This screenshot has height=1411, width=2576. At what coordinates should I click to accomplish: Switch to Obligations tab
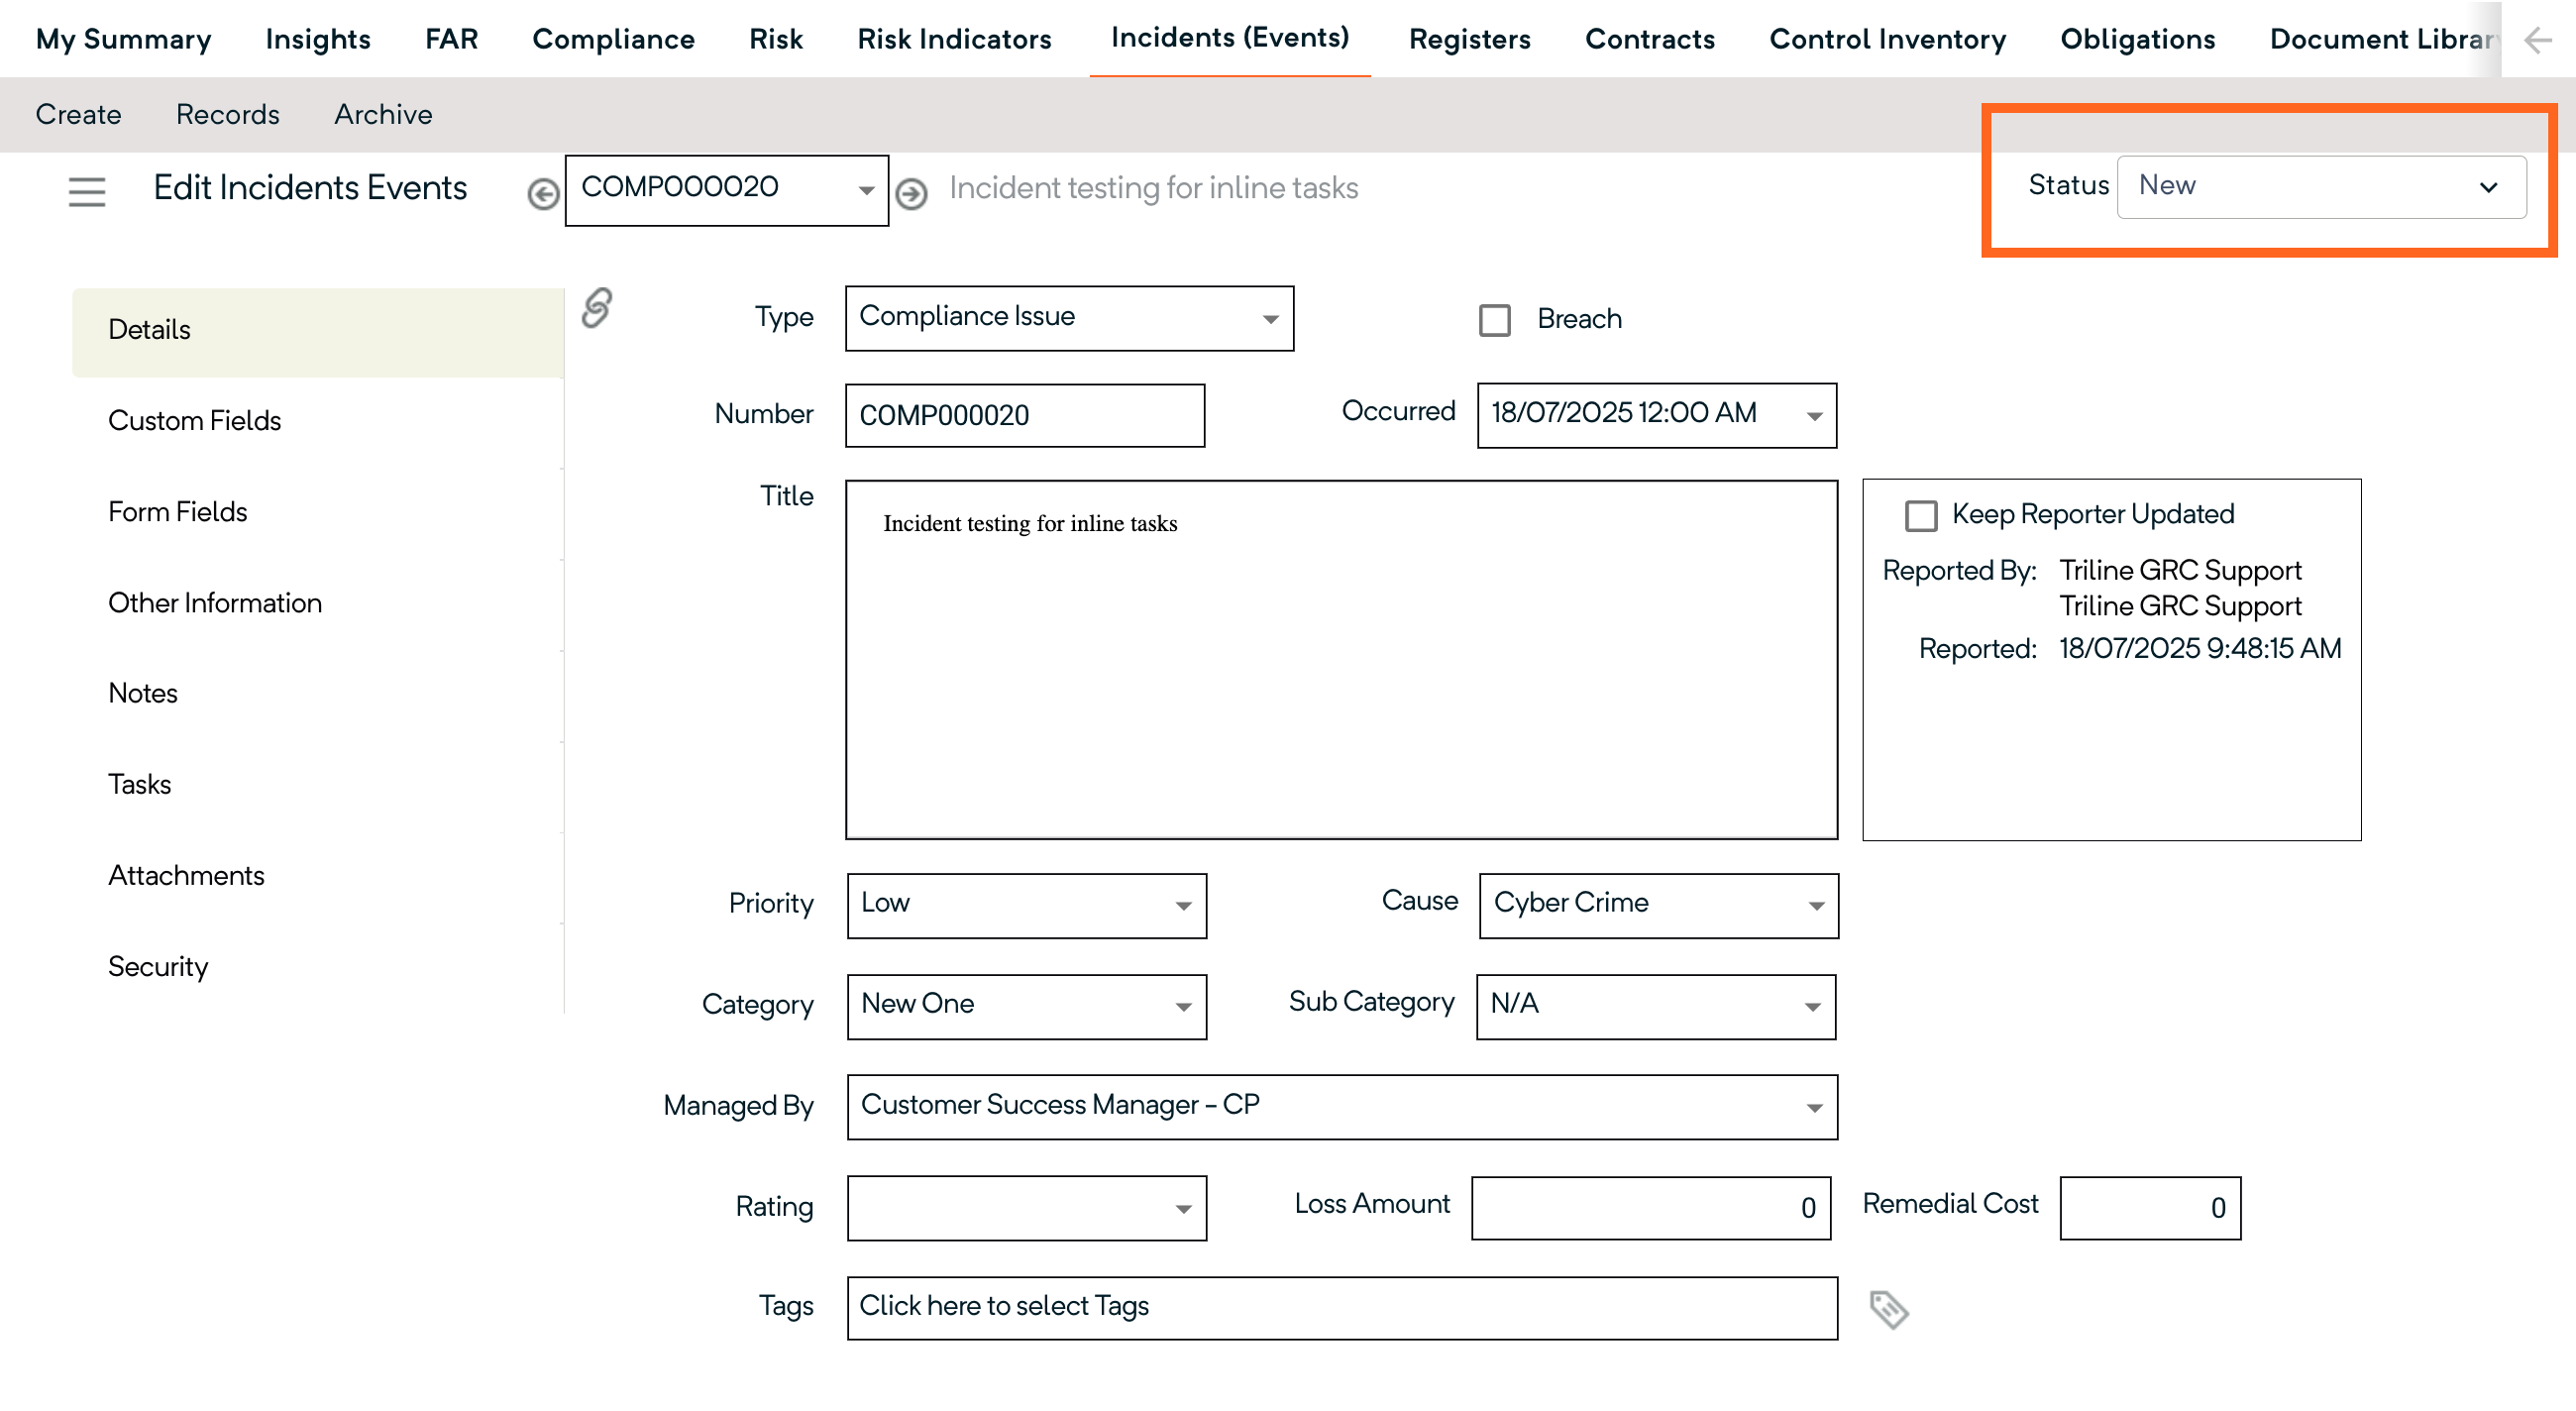(x=2138, y=39)
